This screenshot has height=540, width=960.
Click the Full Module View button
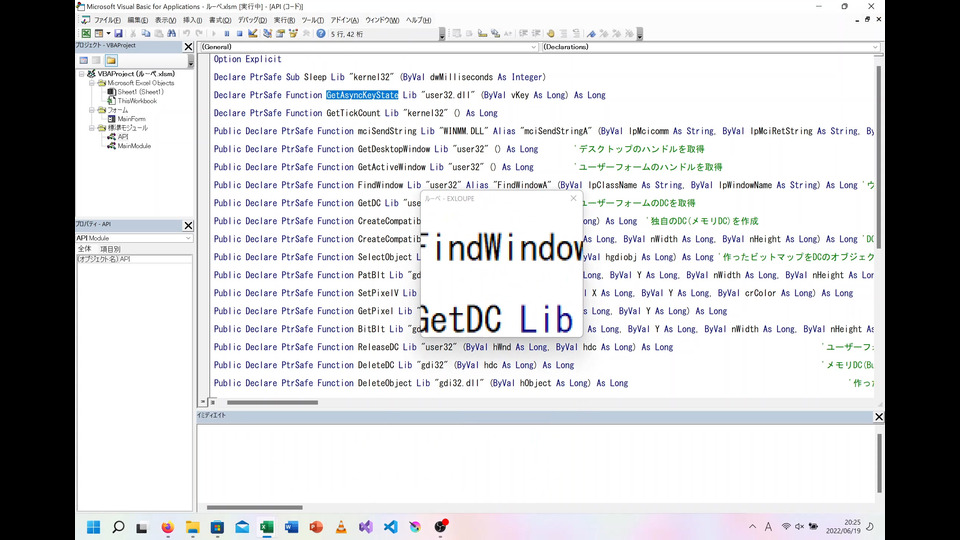point(212,402)
